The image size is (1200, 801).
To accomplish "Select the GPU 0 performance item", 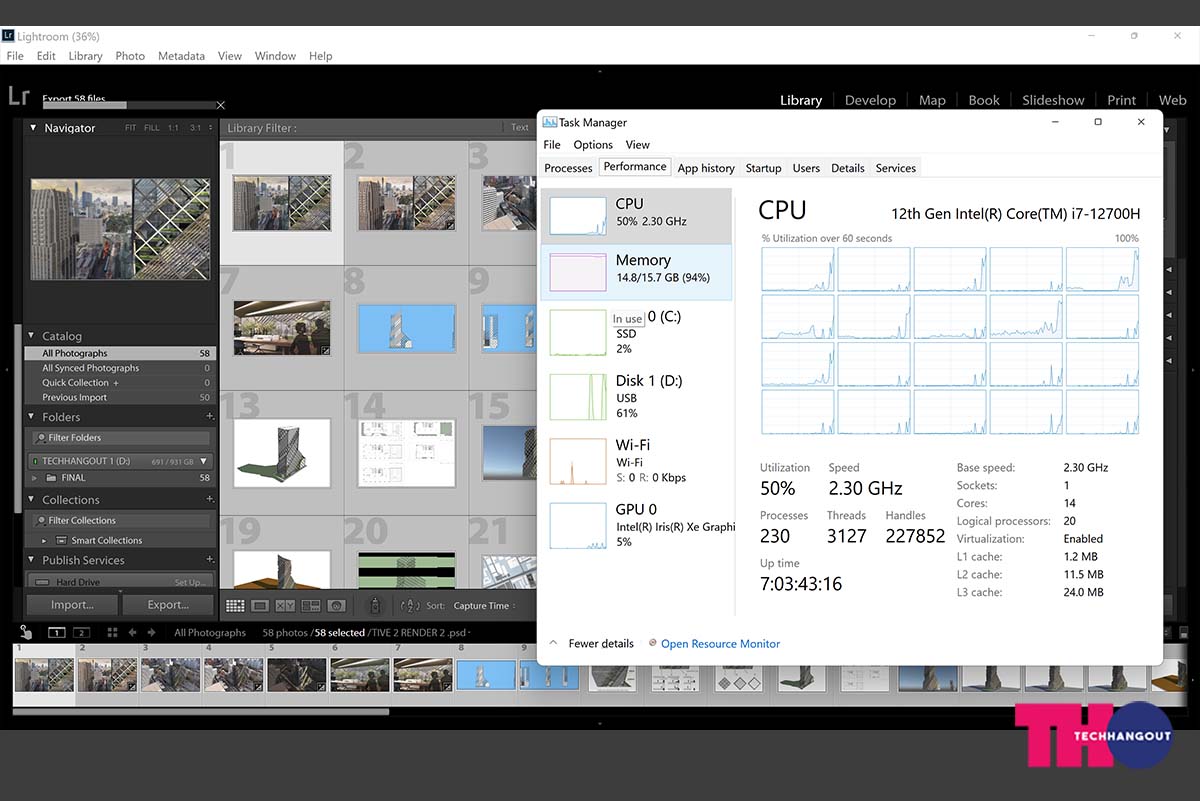I will 636,525.
